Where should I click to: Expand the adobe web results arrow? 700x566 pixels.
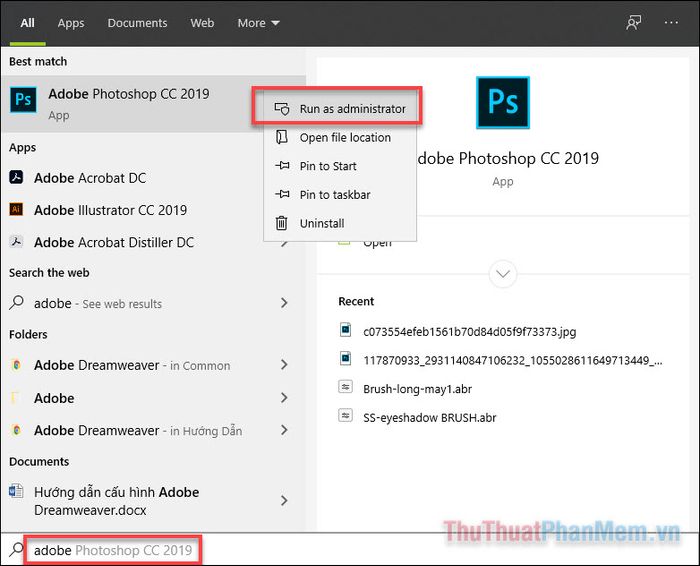pos(284,303)
